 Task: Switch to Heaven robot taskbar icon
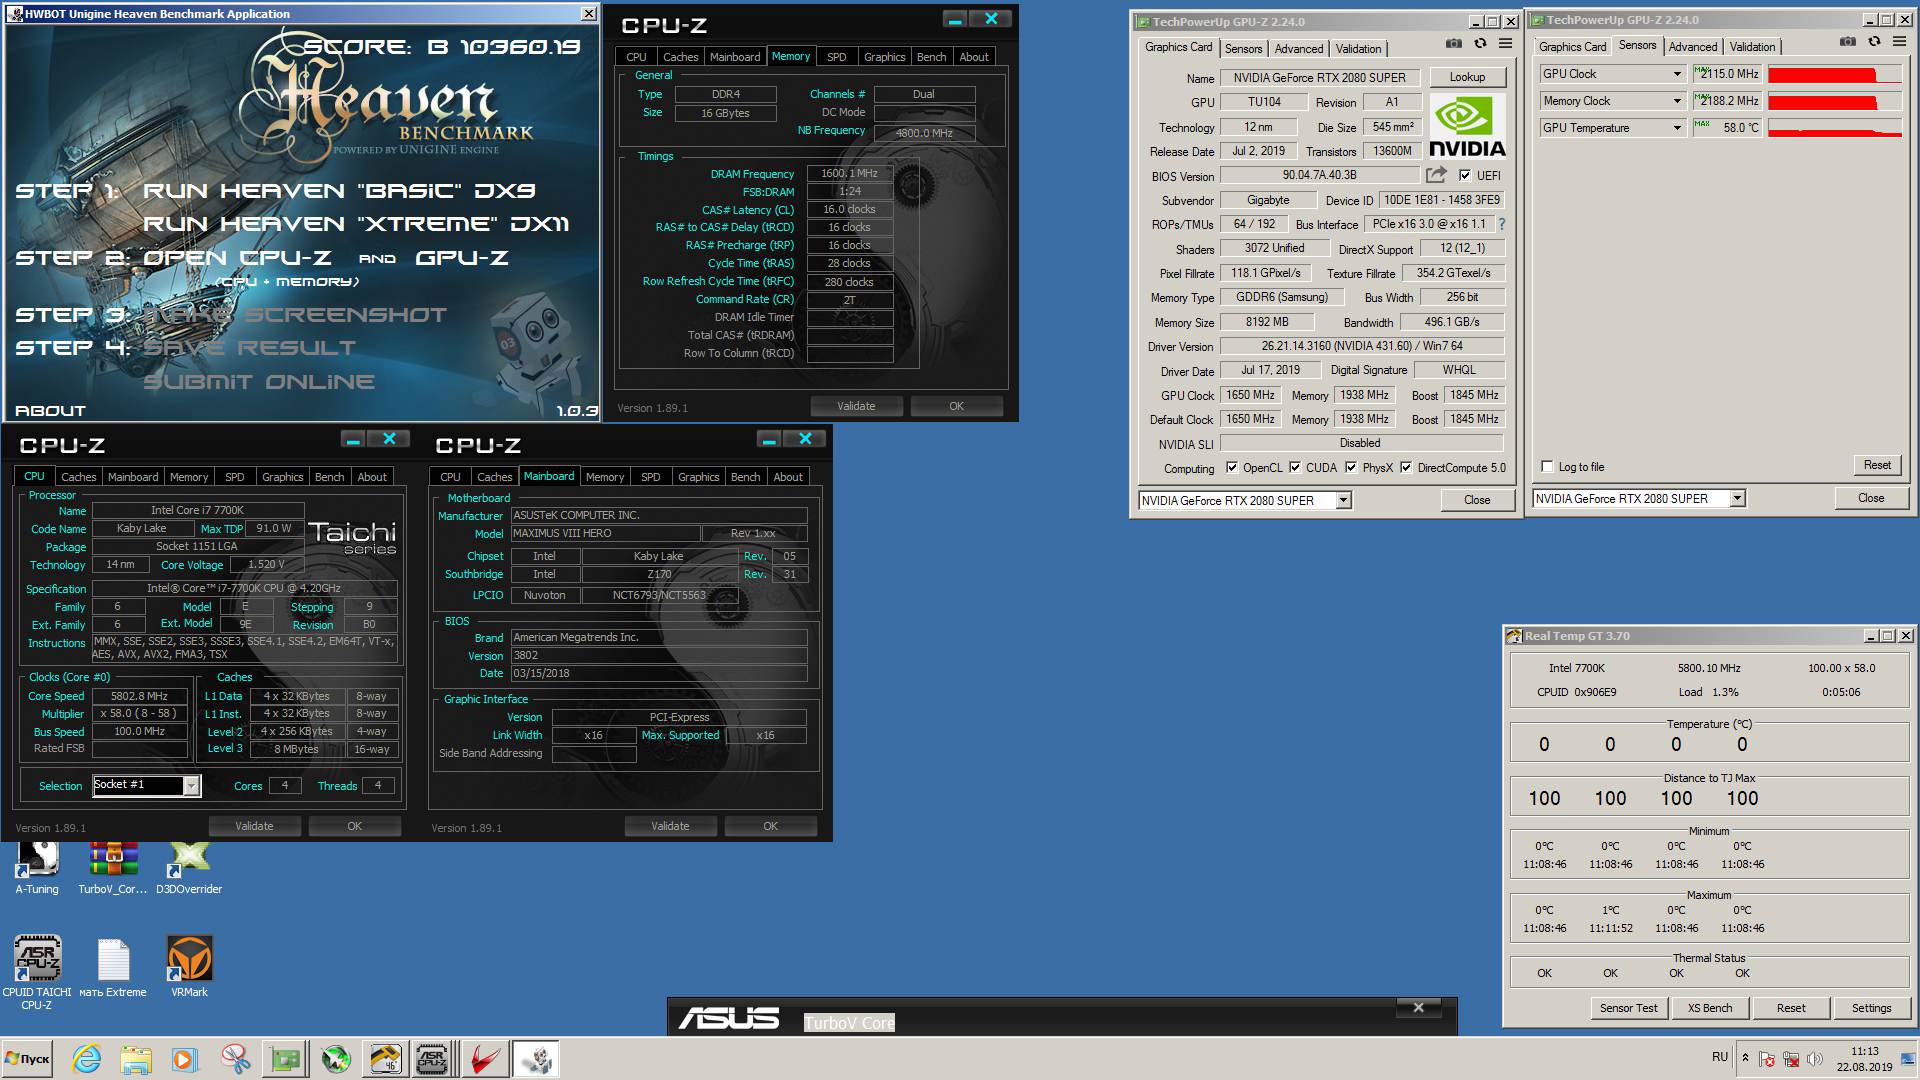(x=536, y=1059)
